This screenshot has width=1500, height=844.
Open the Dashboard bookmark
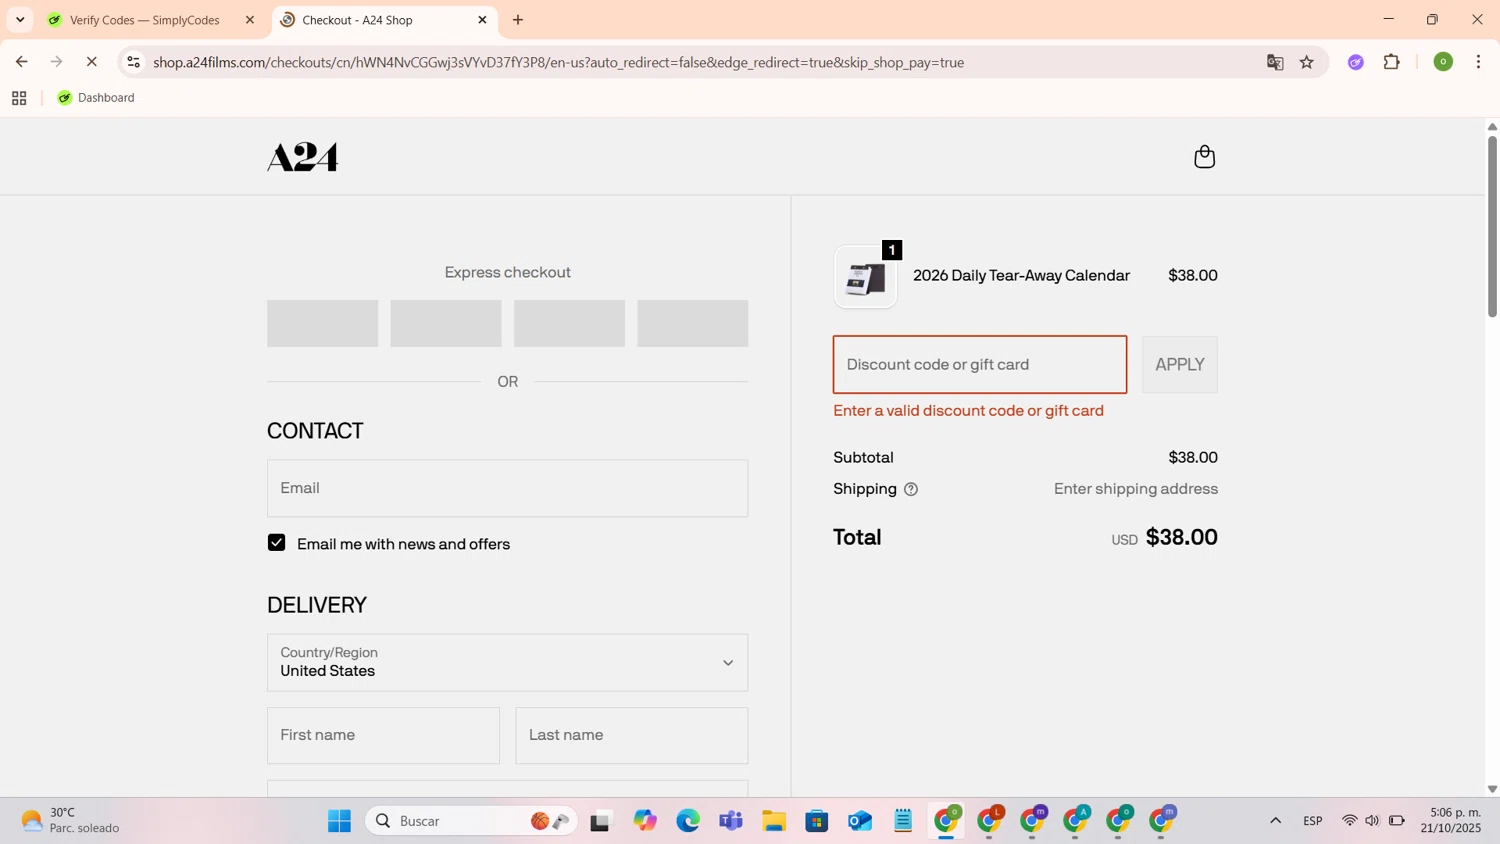click(x=96, y=98)
